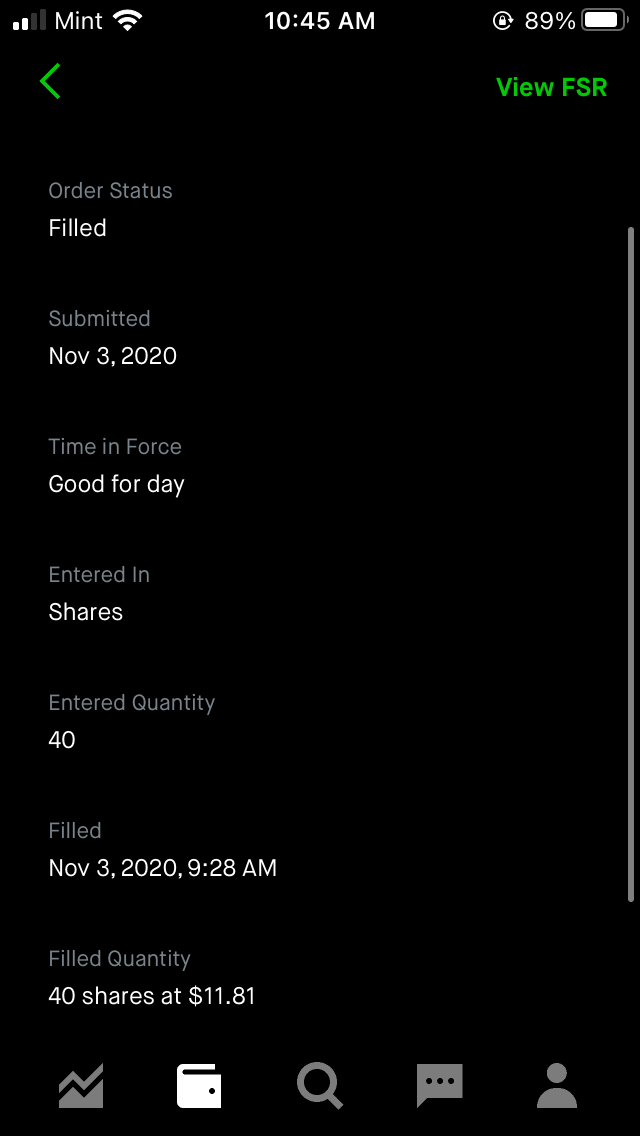Screen dimensions: 640x1136
Task: Tap the filled time Nov 3, 9:28 AM
Action: (163, 868)
